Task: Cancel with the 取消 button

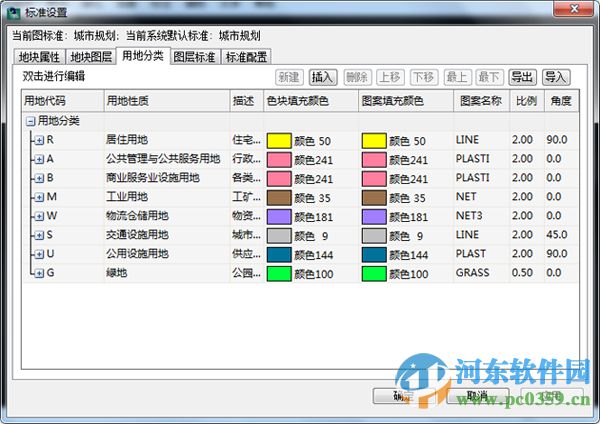Action: 478,396
